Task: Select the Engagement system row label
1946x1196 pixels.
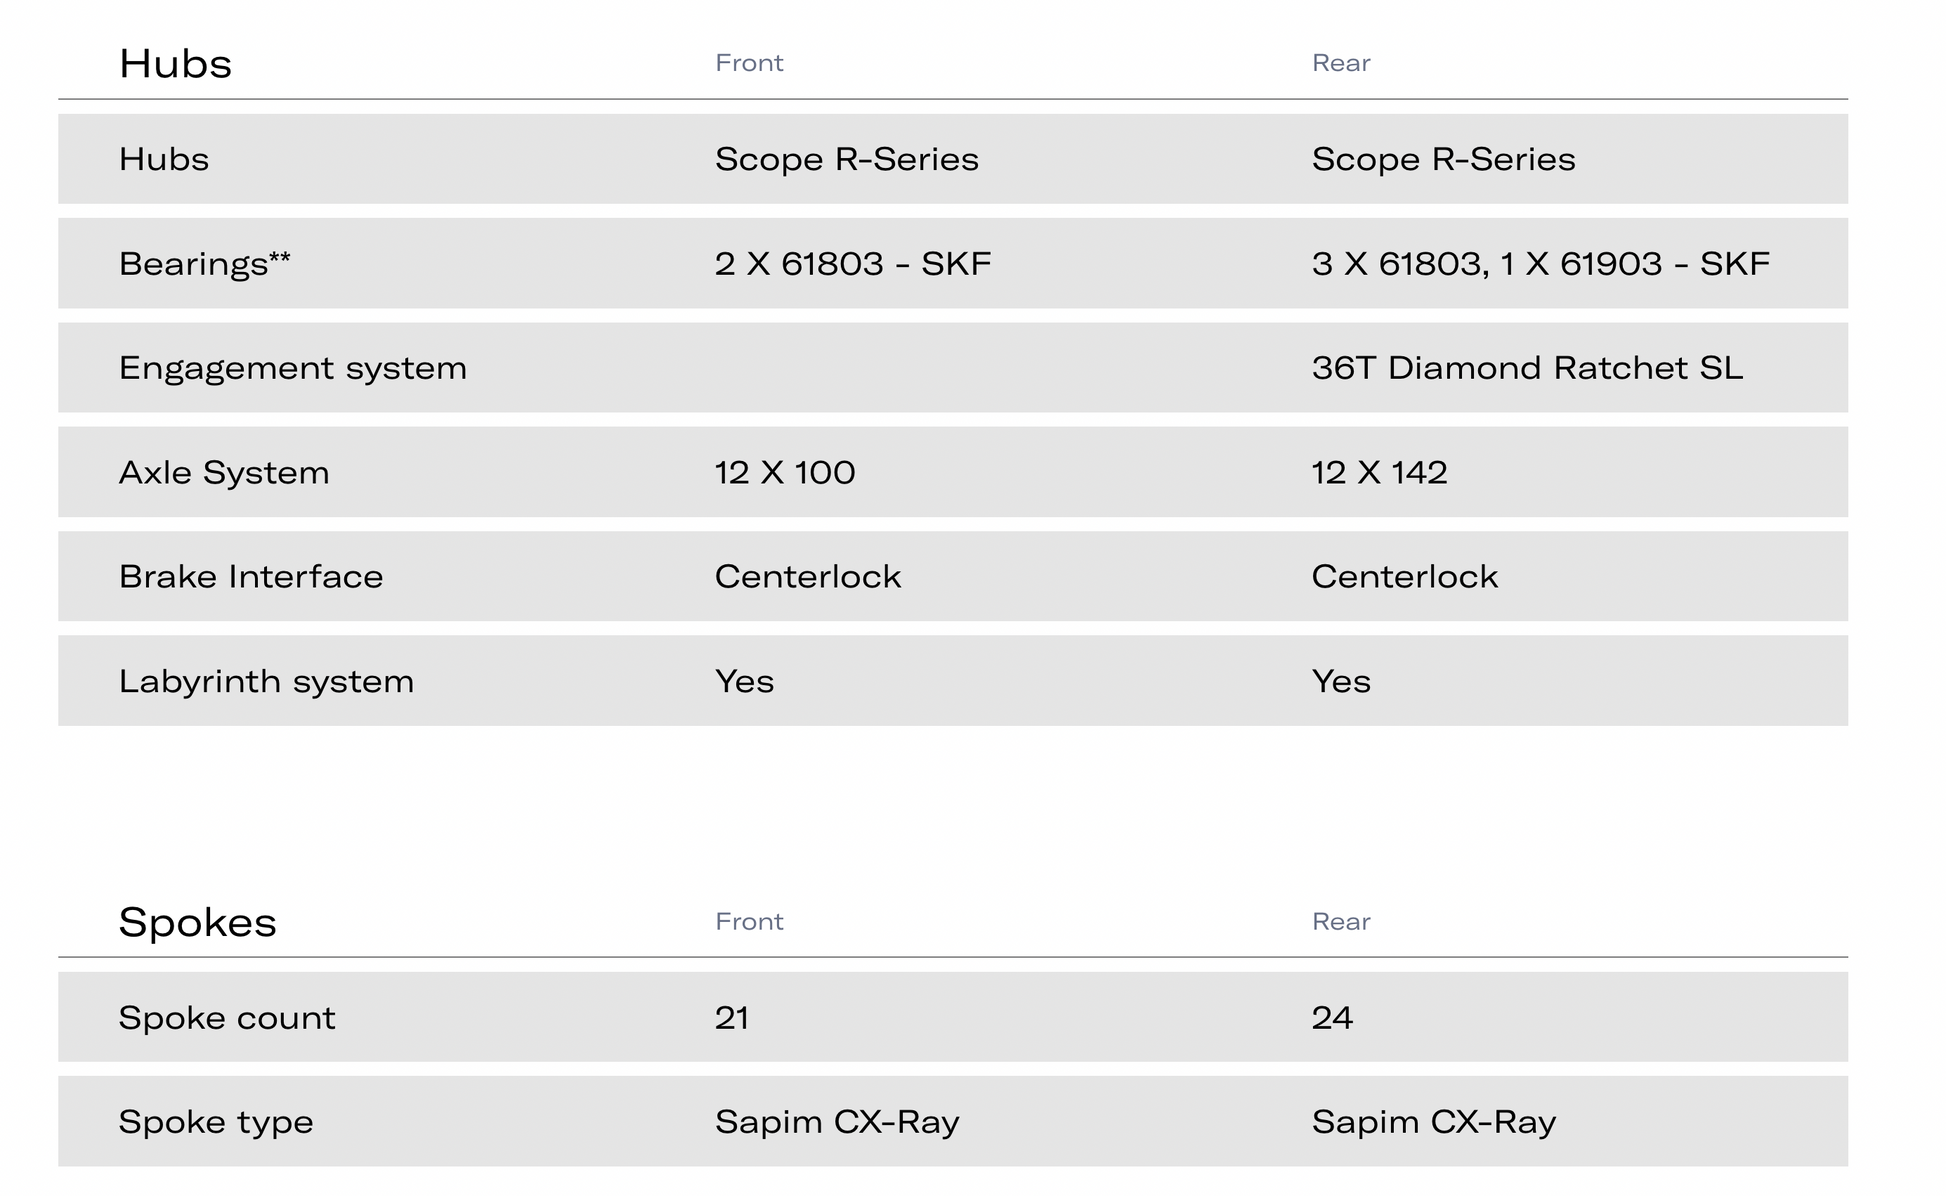Action: pos(293,368)
